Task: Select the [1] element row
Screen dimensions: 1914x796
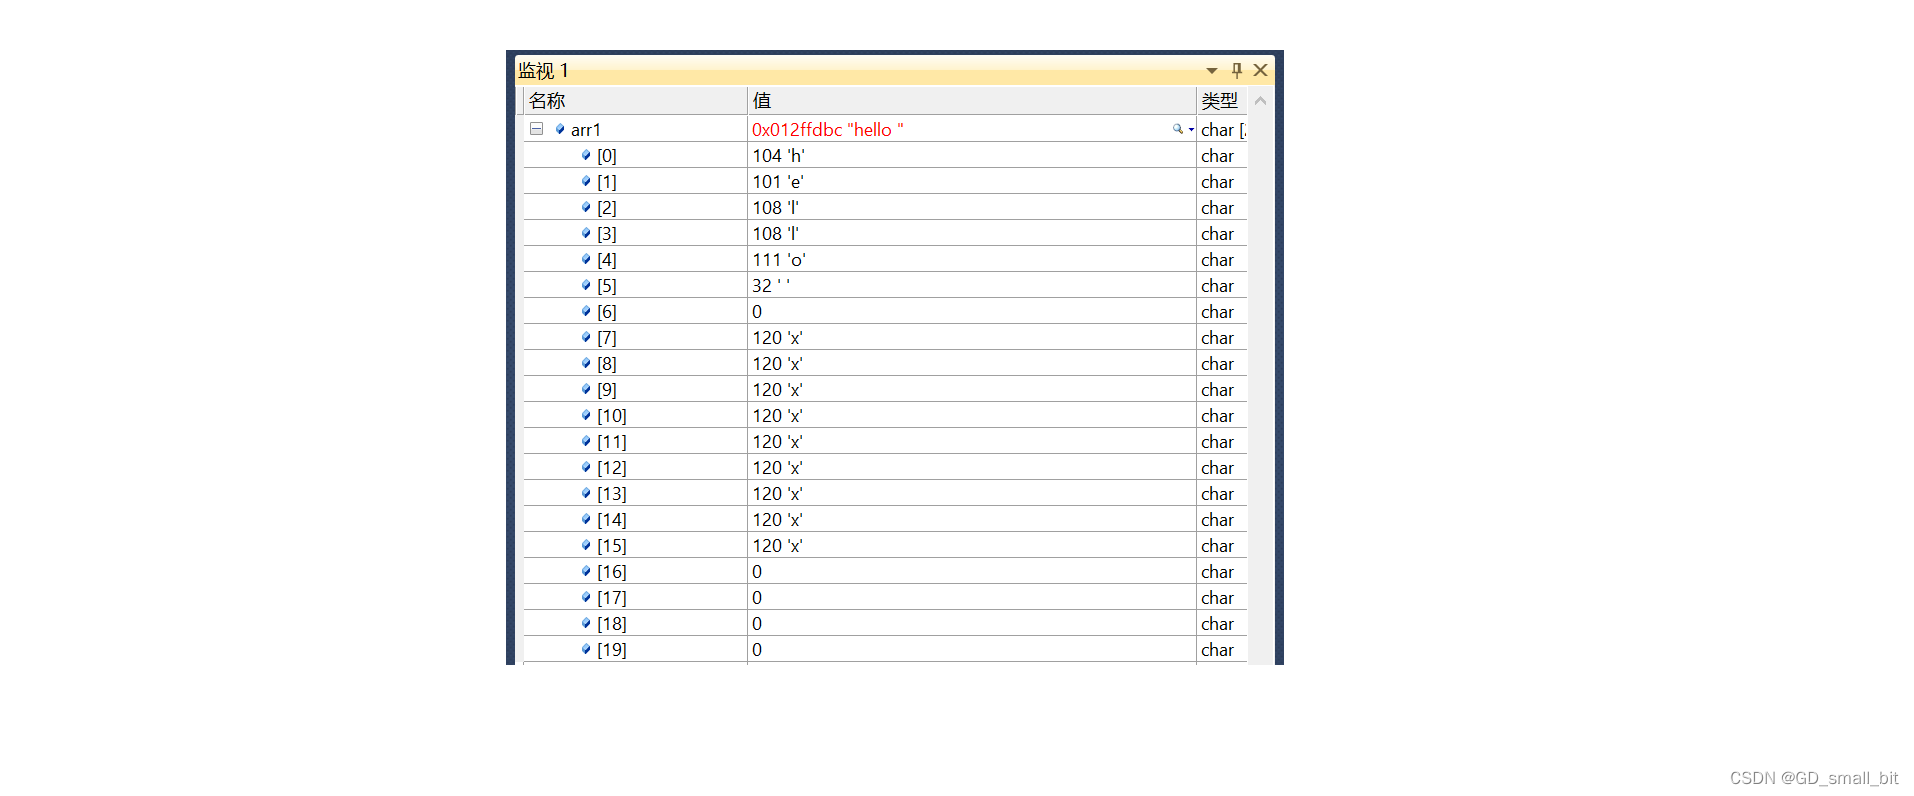Action: click(885, 182)
